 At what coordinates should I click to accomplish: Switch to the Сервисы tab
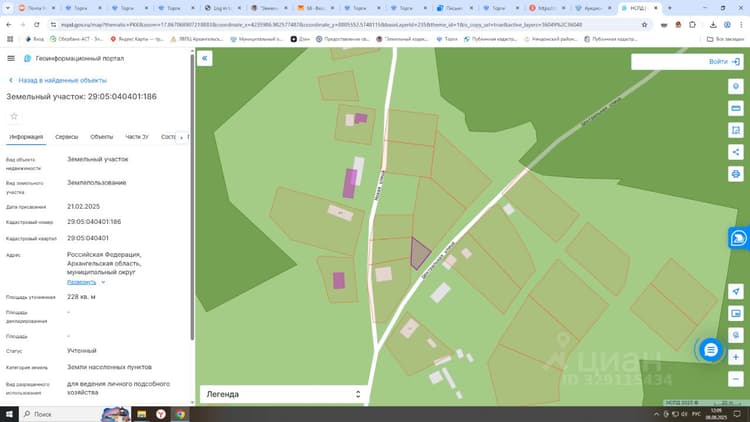(x=66, y=137)
